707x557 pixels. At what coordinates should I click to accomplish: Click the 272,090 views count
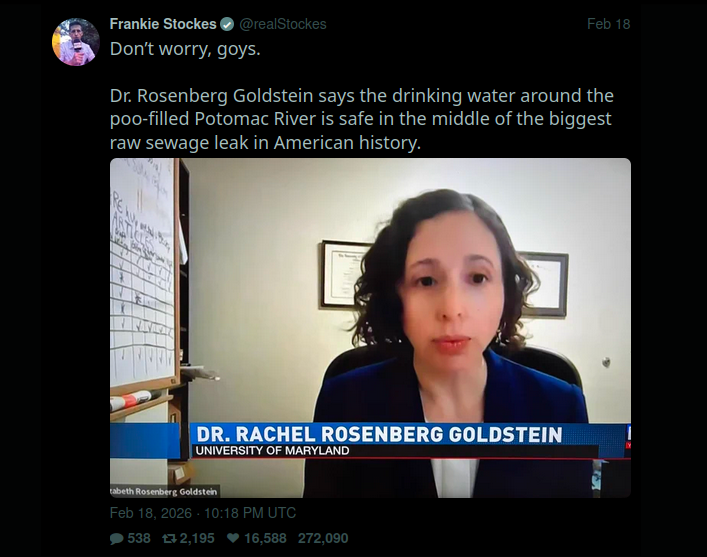click(323, 538)
